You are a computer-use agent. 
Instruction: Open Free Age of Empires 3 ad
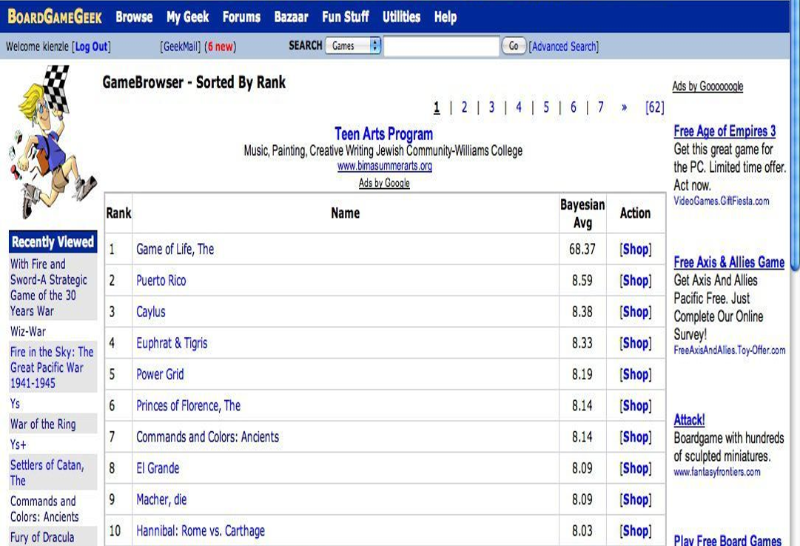tap(724, 131)
